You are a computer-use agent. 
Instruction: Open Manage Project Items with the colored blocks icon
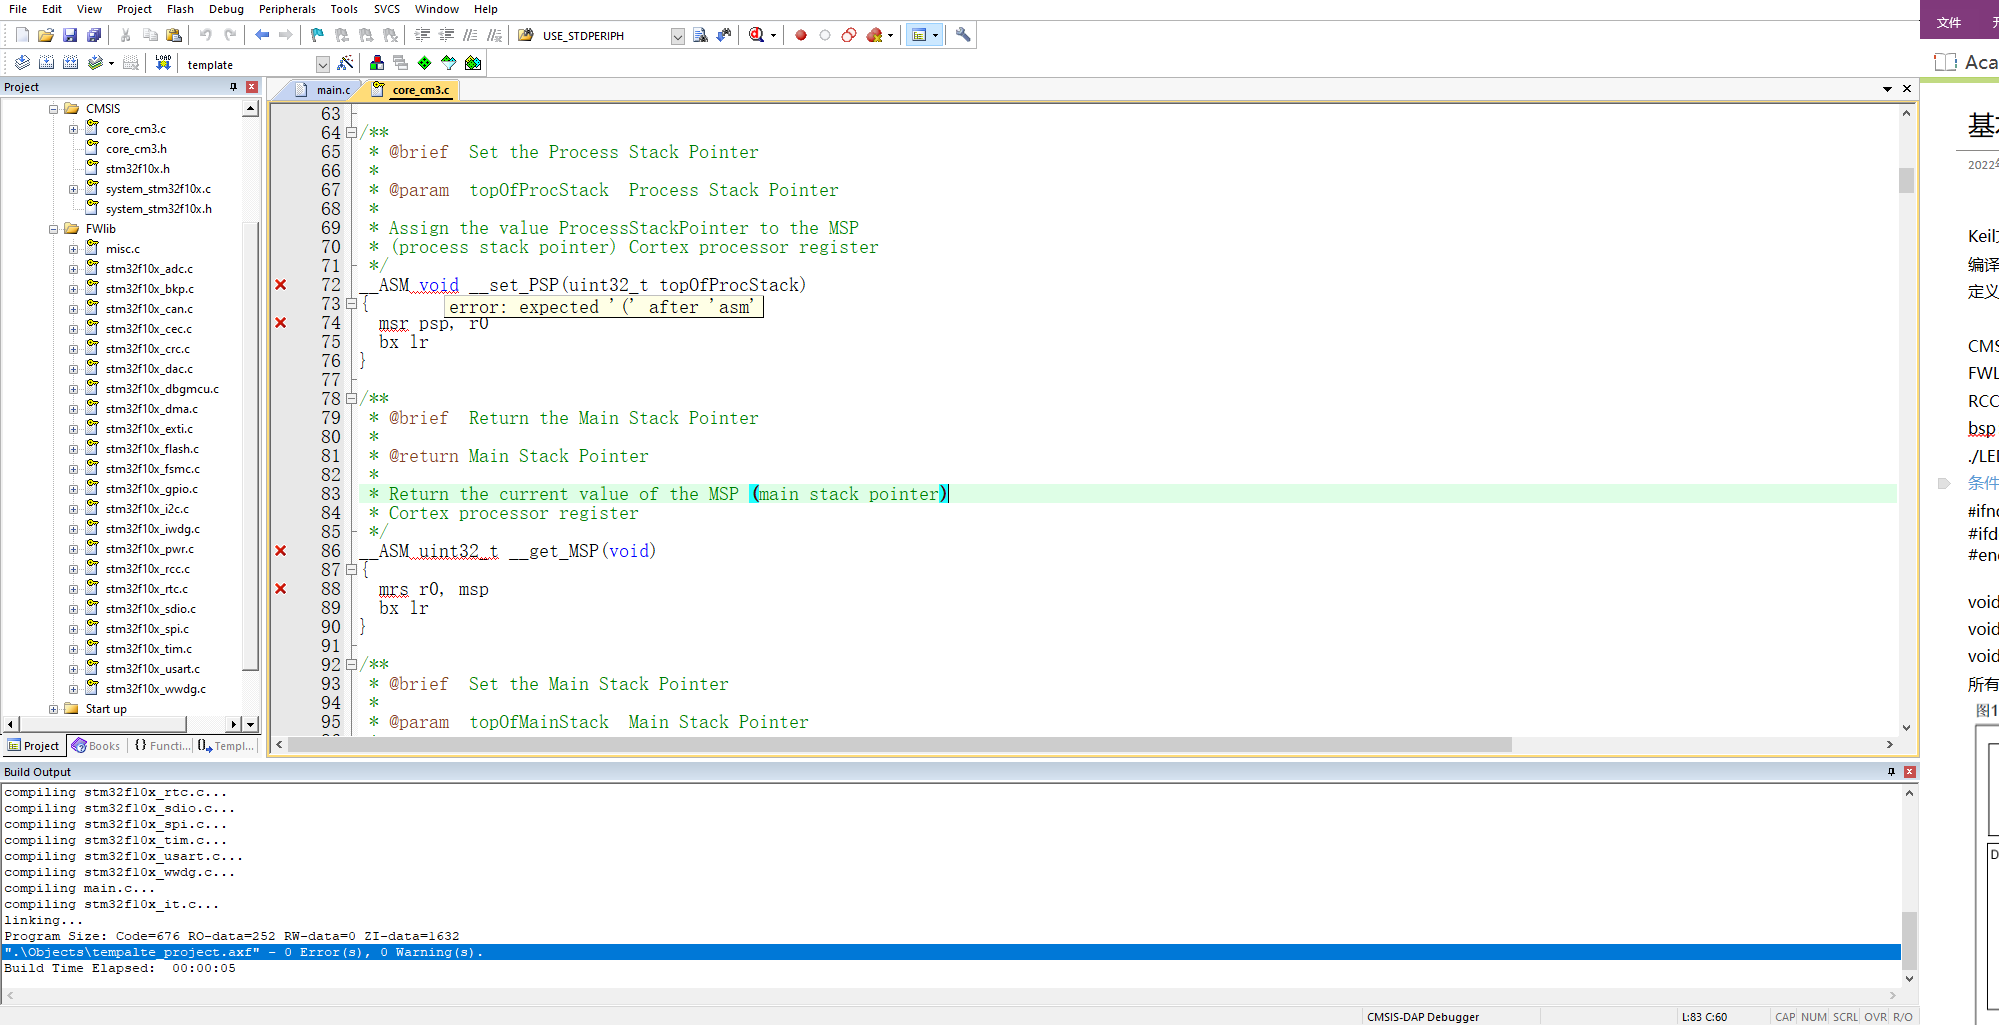(x=377, y=63)
